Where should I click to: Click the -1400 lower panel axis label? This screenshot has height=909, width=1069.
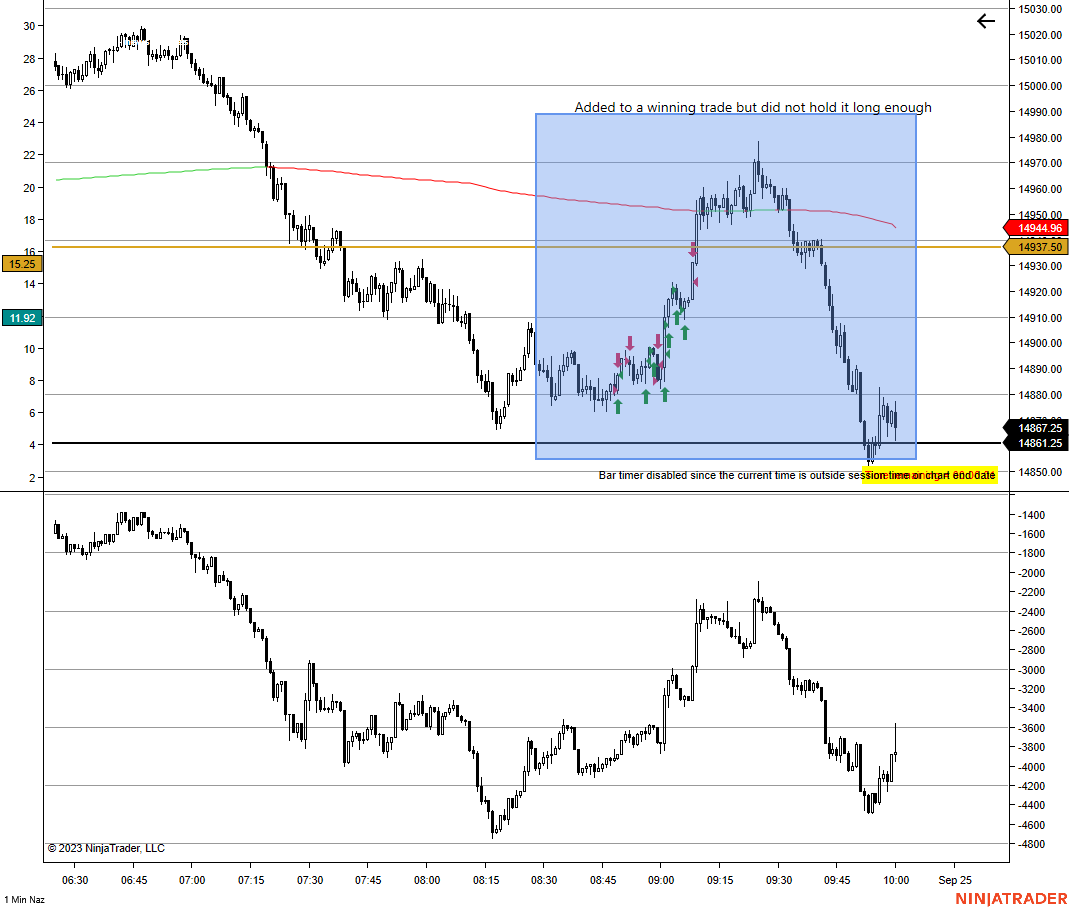pos(1031,516)
